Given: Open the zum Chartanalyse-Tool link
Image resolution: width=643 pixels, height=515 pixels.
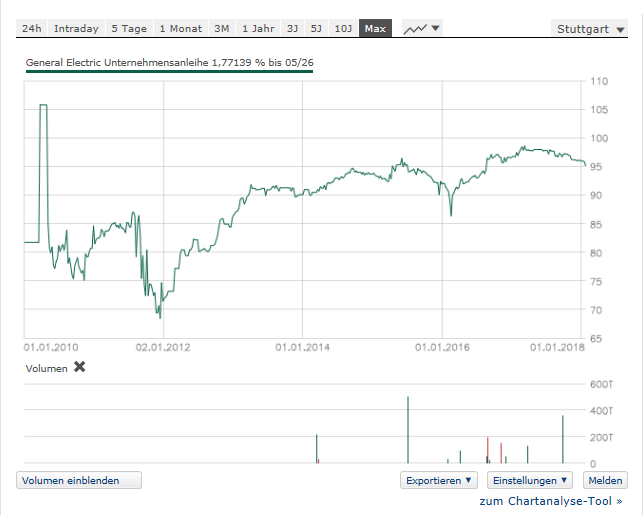Looking at the screenshot, I should 550,501.
